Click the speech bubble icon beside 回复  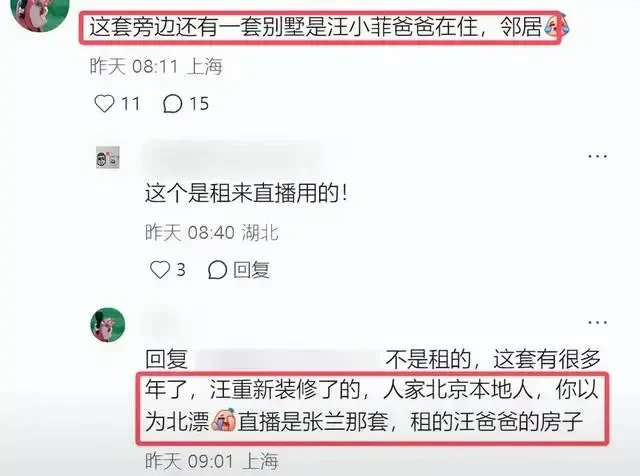coord(217,269)
